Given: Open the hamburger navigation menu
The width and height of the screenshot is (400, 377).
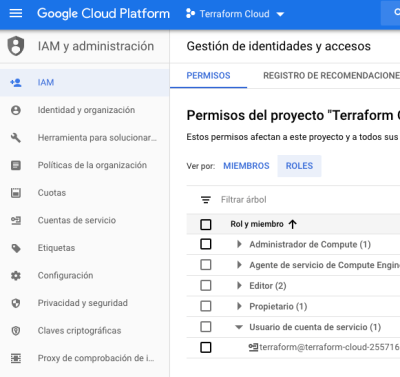Looking at the screenshot, I should (16, 13).
